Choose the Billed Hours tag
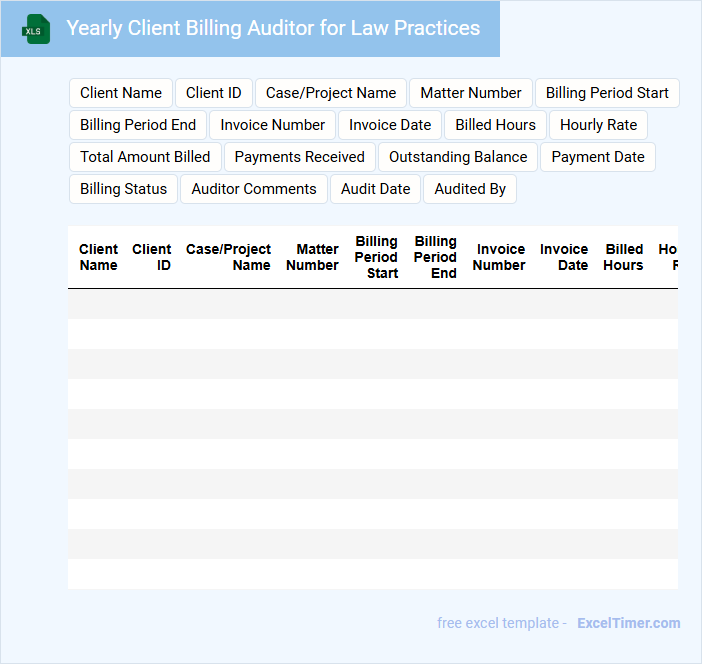 (495, 125)
